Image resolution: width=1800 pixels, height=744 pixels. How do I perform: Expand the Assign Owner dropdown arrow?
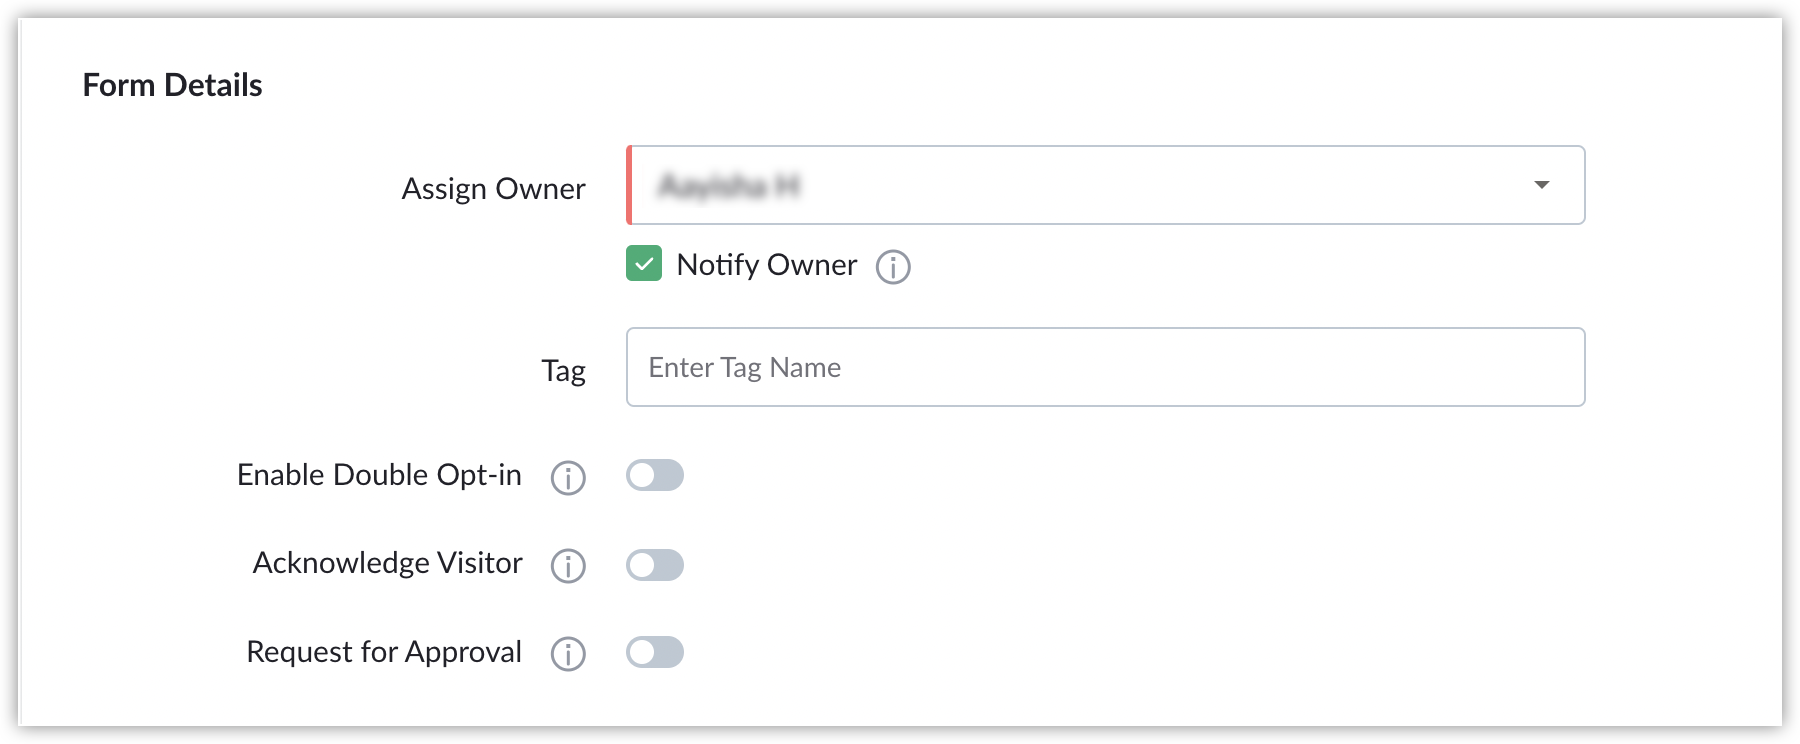(1542, 185)
